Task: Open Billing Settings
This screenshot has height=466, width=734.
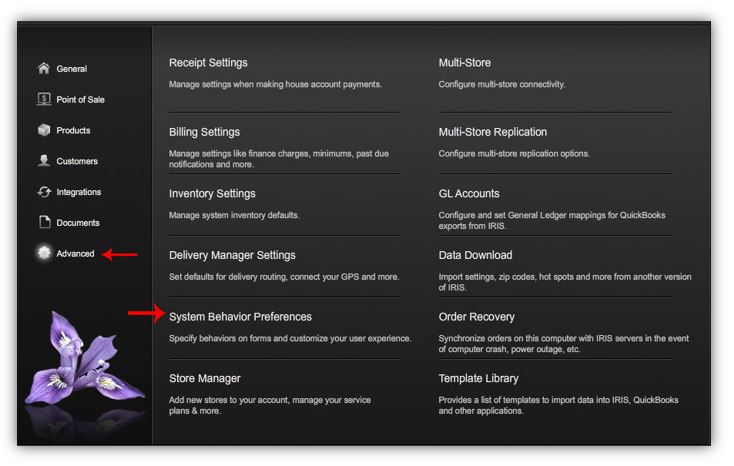Action: tap(204, 132)
